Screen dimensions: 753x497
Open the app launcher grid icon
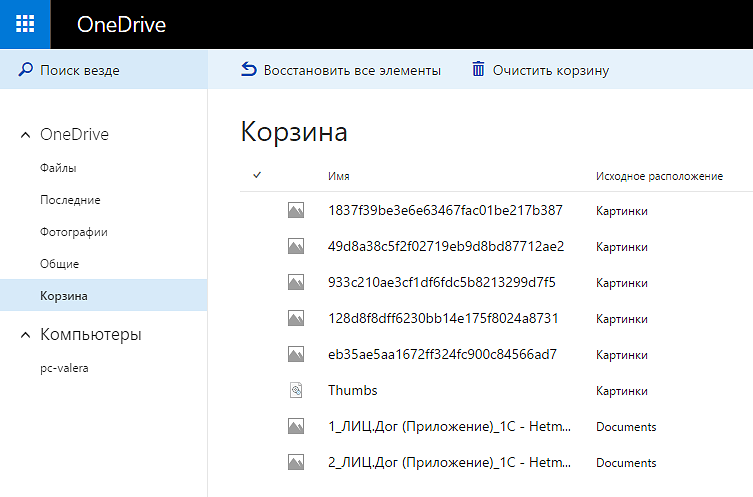(25, 24)
